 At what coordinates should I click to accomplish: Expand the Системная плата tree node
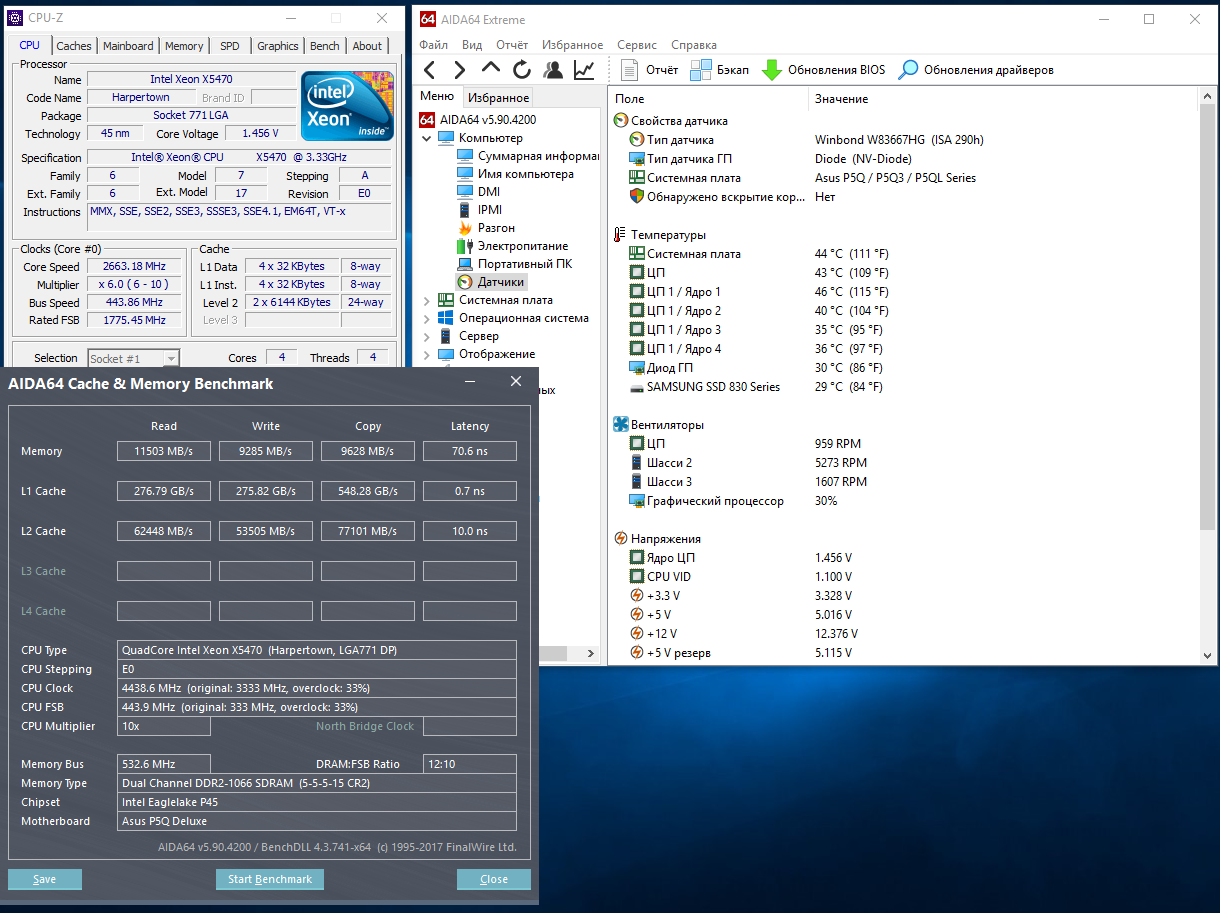coord(427,300)
